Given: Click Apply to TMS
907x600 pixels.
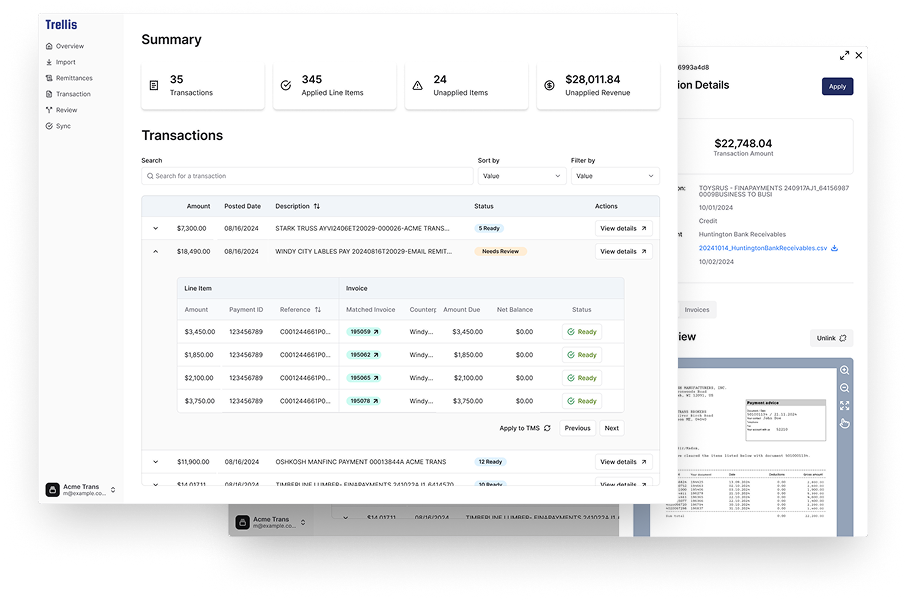Looking at the screenshot, I should click(x=525, y=428).
